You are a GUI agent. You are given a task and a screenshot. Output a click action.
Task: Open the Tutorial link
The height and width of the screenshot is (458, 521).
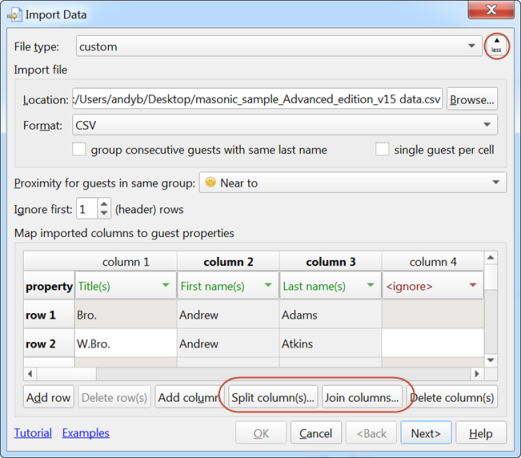tap(33, 433)
